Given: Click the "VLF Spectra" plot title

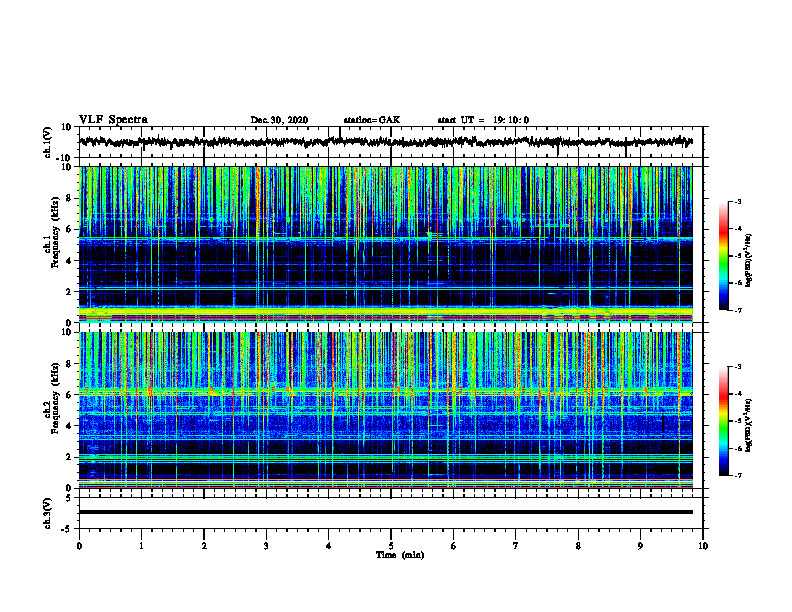Looking at the screenshot, I should click(x=113, y=120).
